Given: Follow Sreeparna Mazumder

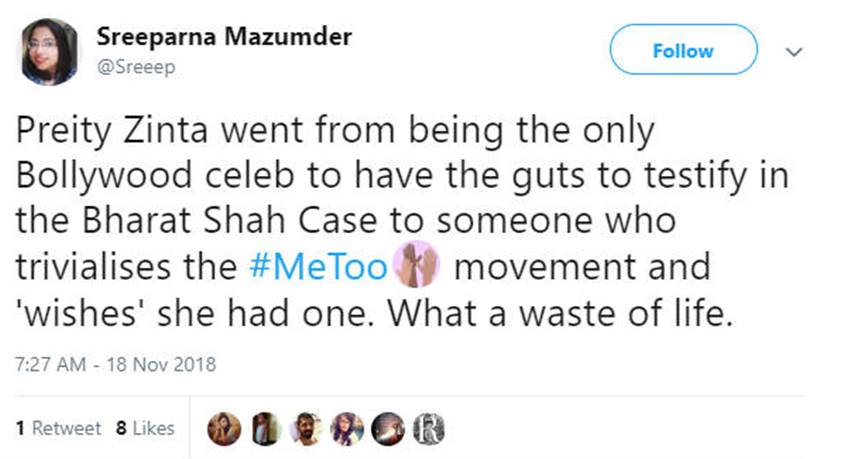Looking at the screenshot, I should pyautogui.click(x=683, y=50).
